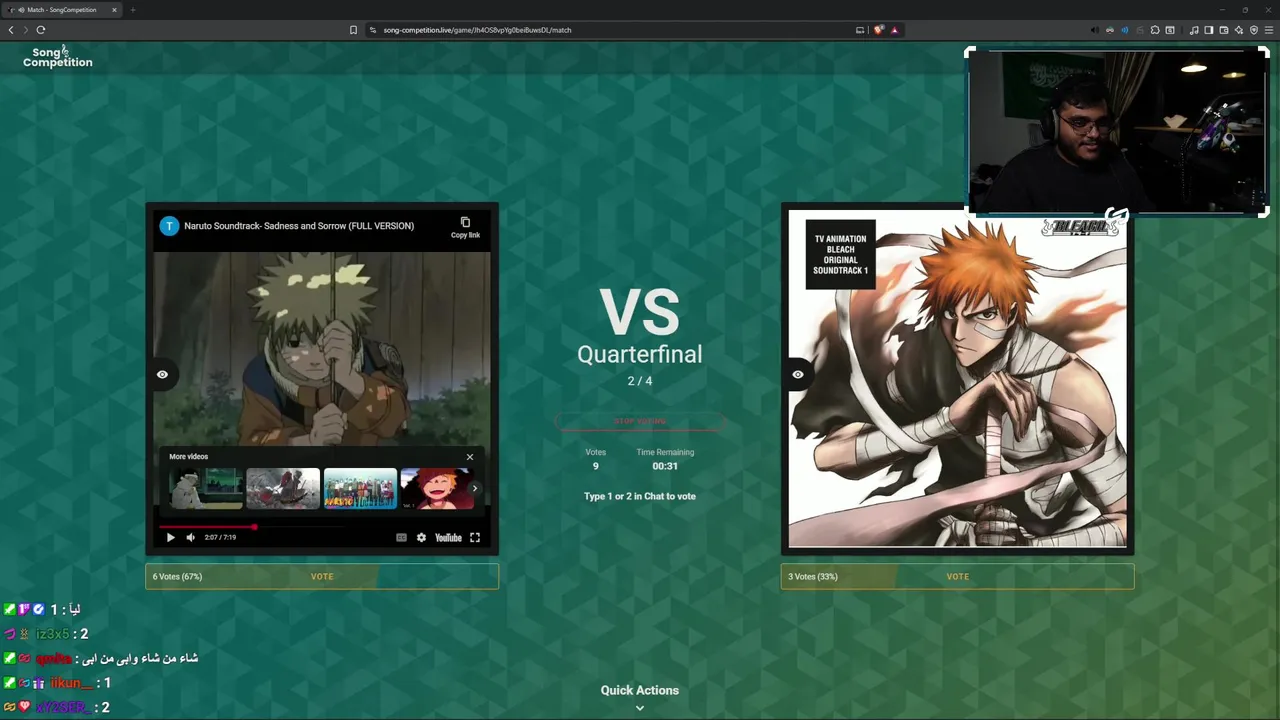Open the Brave Shields lion icon
The width and height of the screenshot is (1280, 720).
[x=878, y=30]
